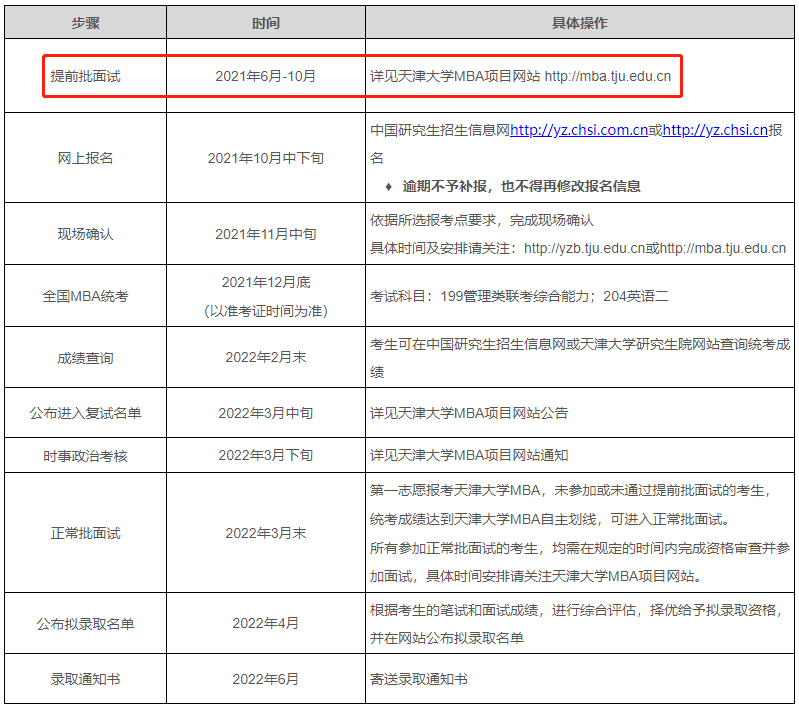Click the 寄送录取通知书 text
This screenshot has height=709, width=799.
point(419,679)
